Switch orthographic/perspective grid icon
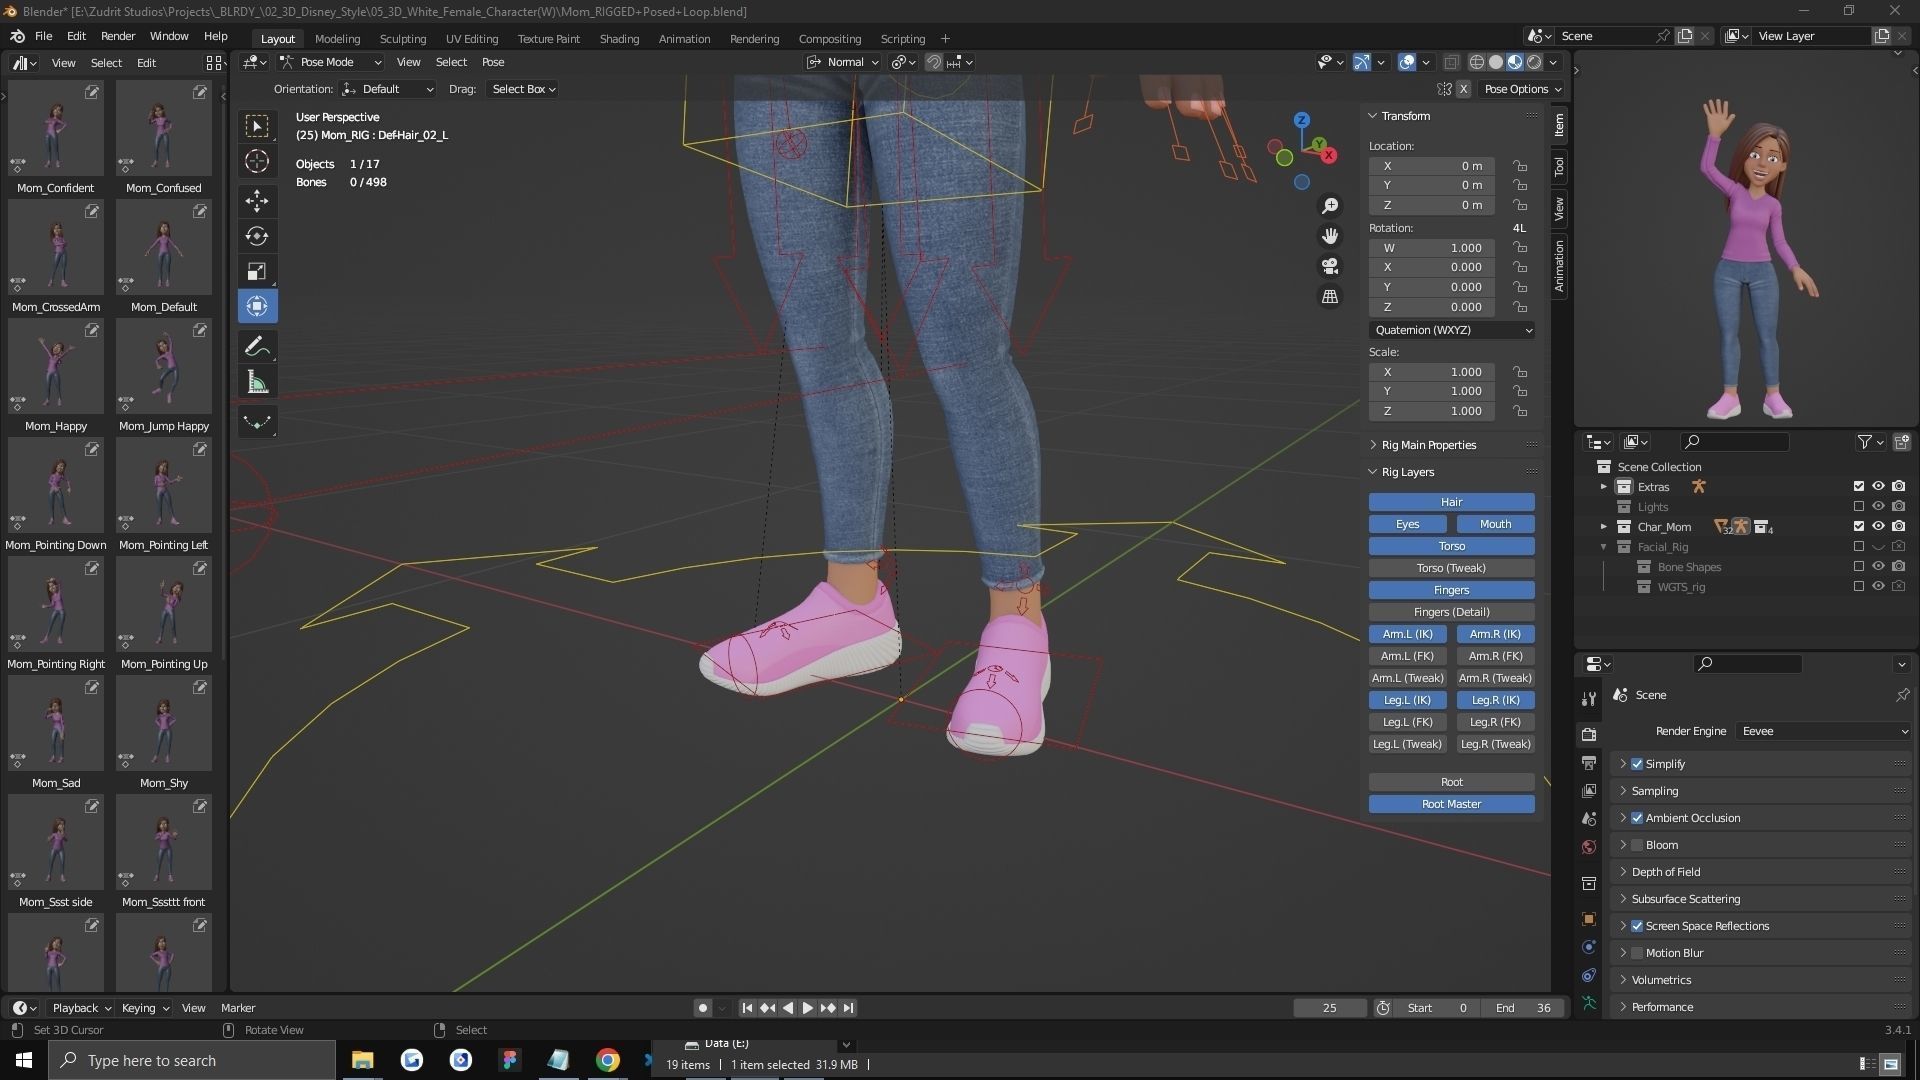Image resolution: width=1920 pixels, height=1080 pixels. tap(1330, 297)
